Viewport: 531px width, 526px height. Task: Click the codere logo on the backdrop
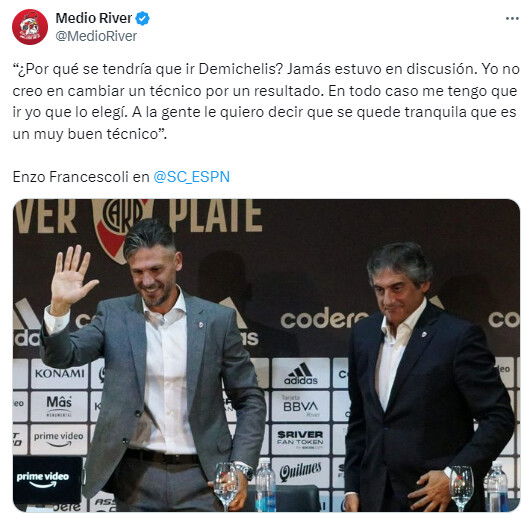324,318
